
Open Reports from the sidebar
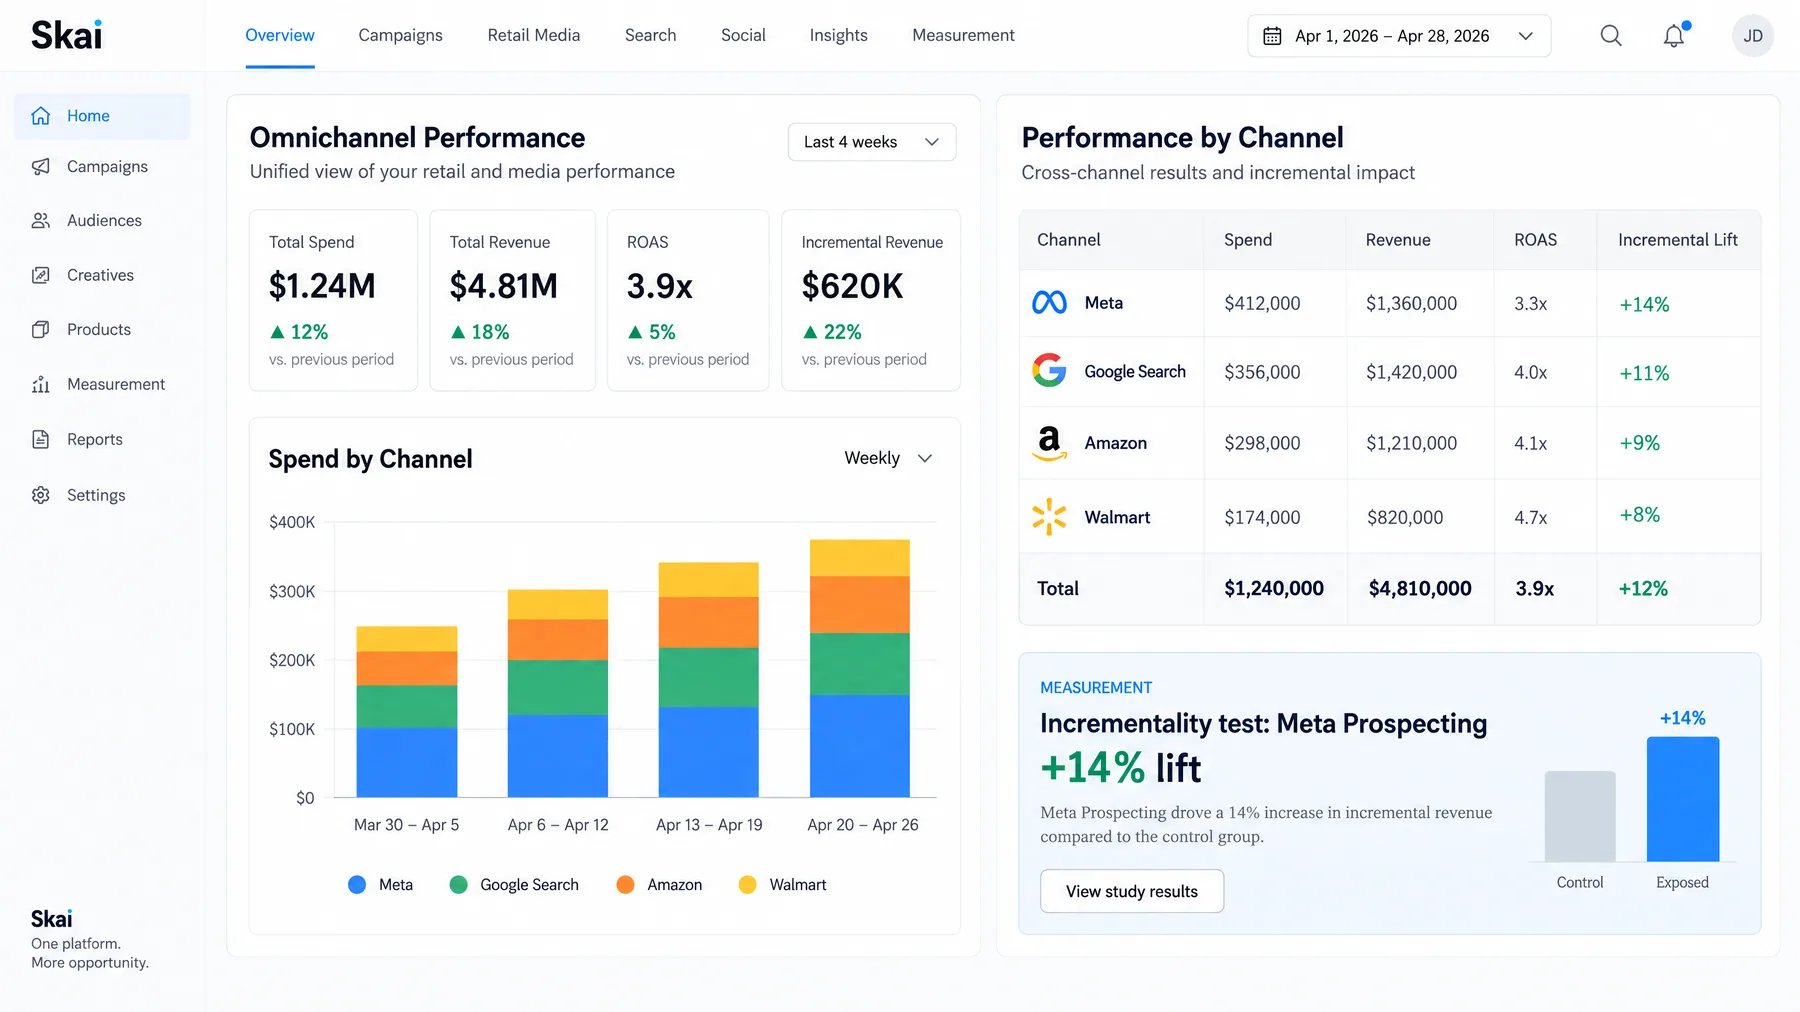click(102, 439)
